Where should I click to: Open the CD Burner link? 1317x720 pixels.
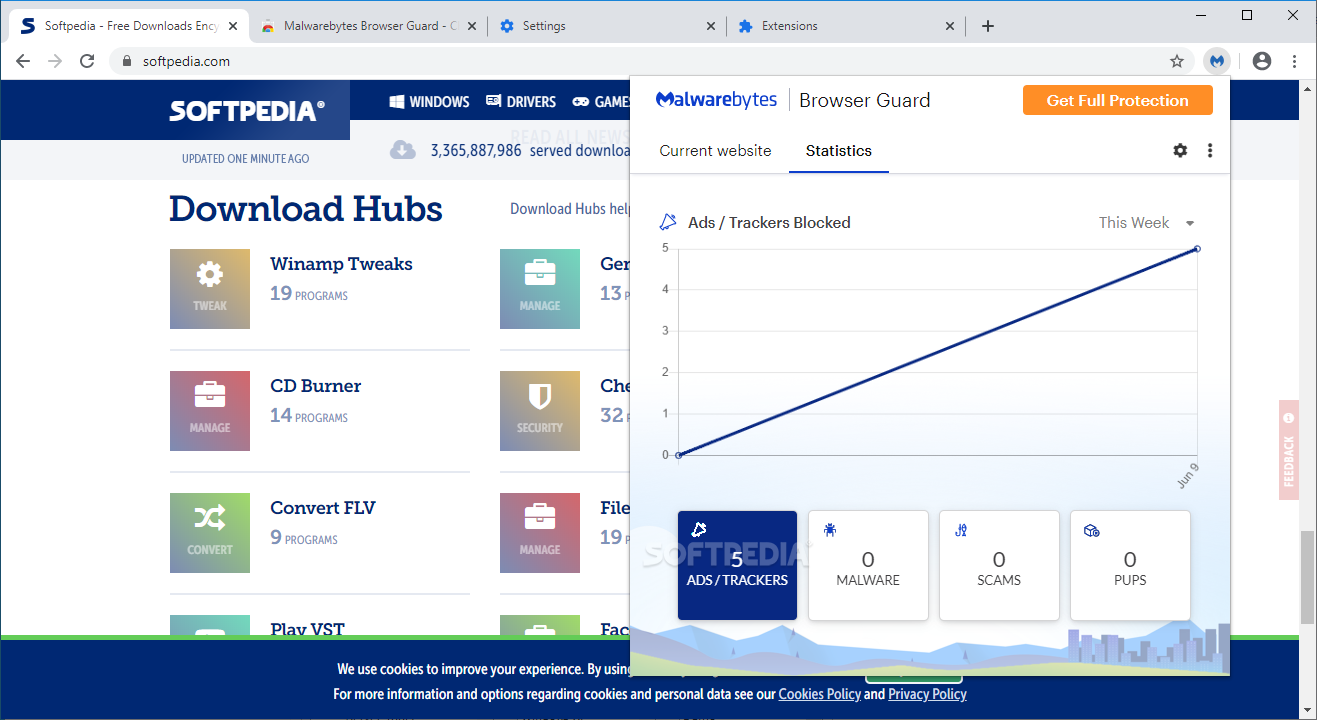(x=315, y=386)
